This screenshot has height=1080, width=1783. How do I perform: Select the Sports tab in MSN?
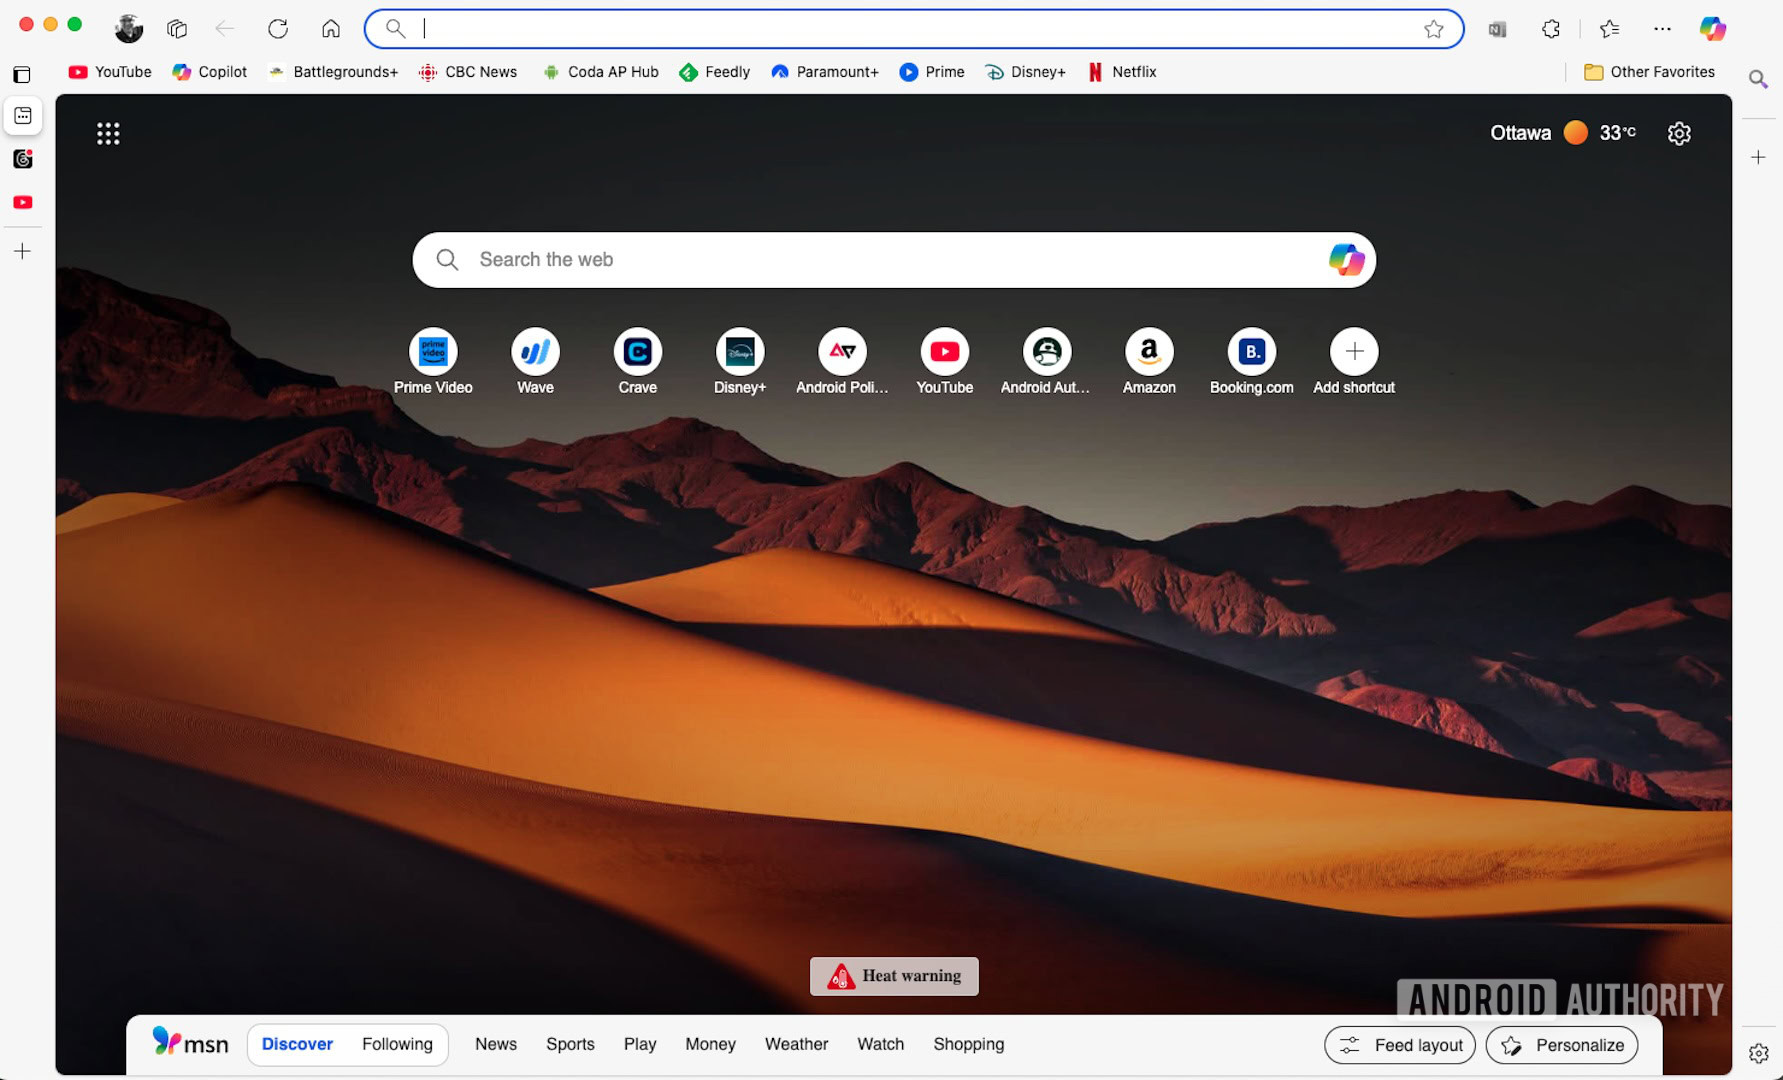(x=570, y=1044)
